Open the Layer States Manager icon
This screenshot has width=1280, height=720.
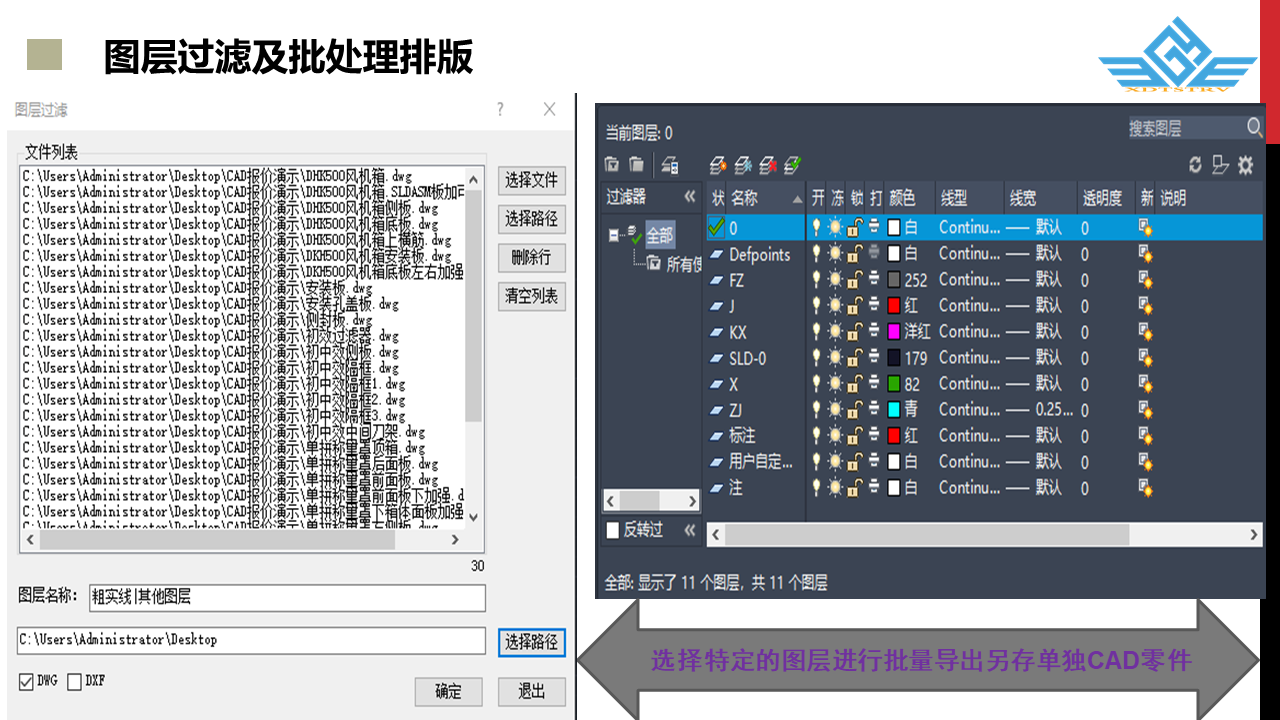[670, 165]
